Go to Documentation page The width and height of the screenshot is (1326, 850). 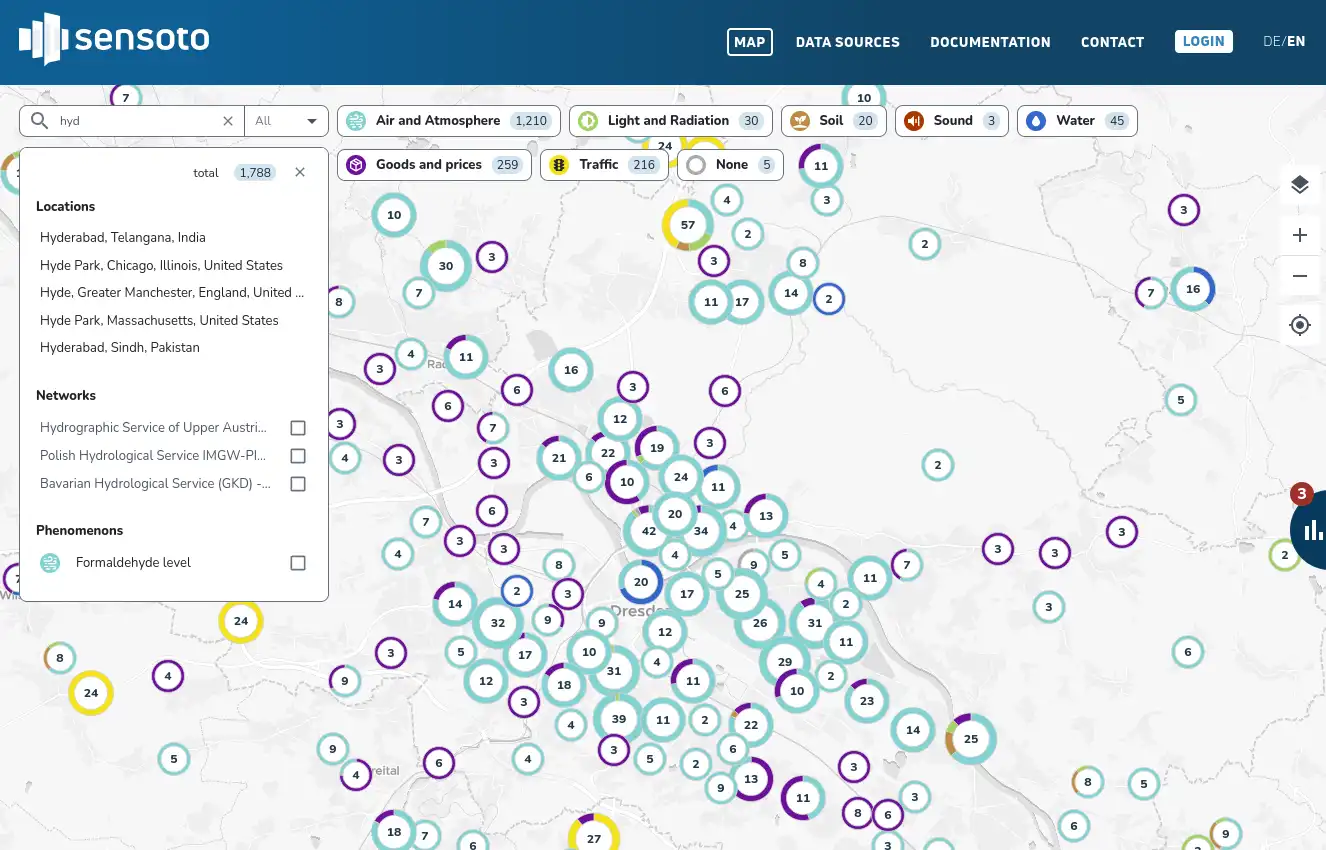(x=989, y=42)
